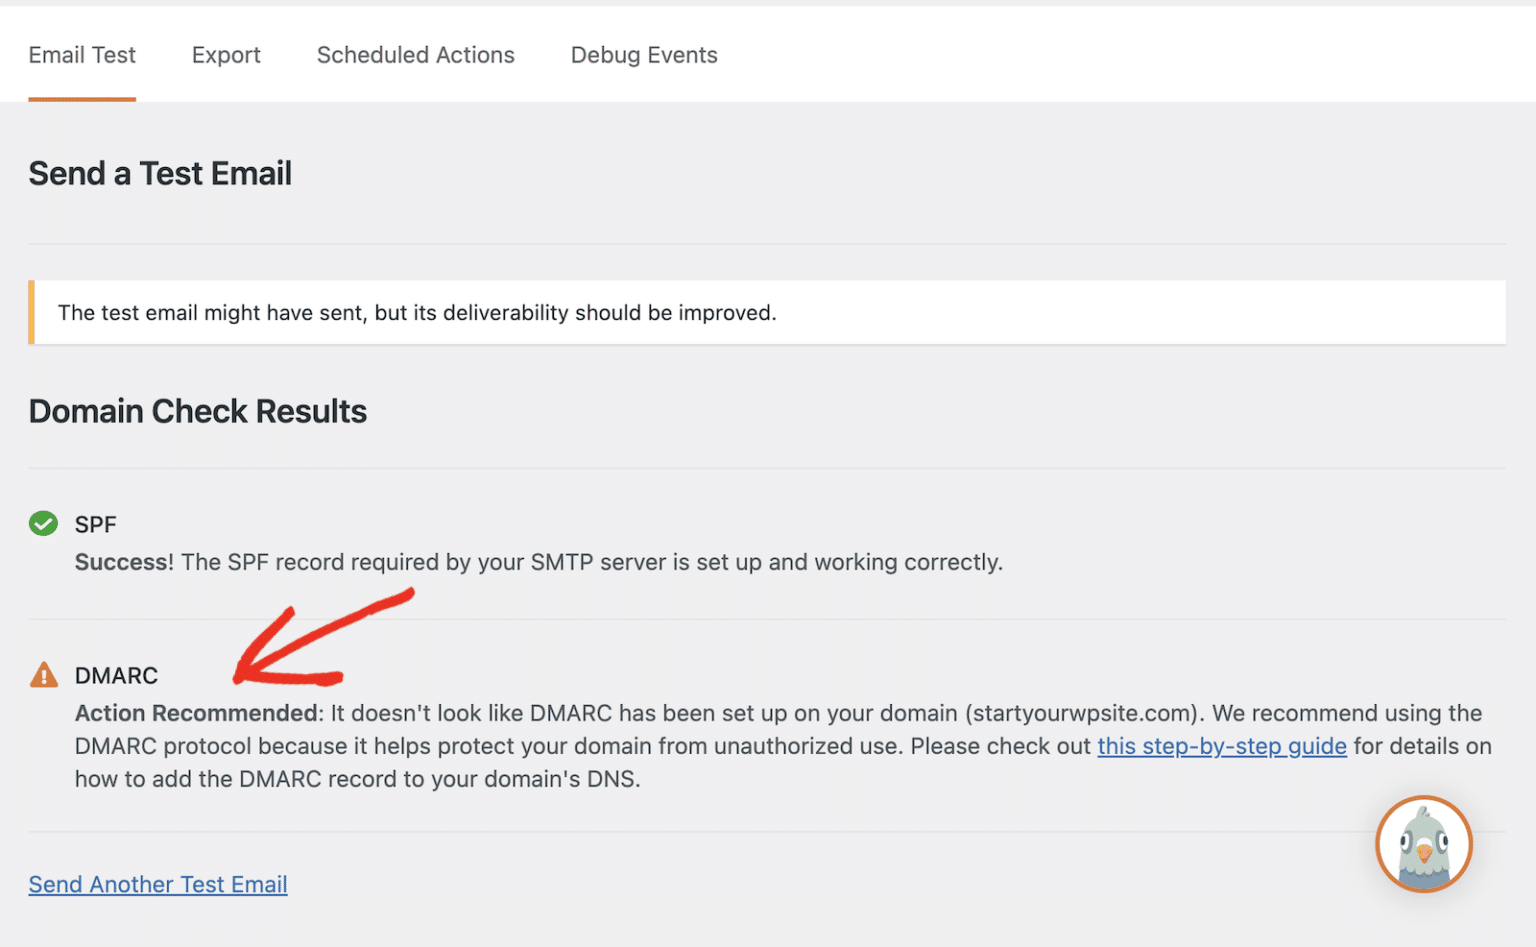This screenshot has height=947, width=1536.
Task: Open the pigeon mascot chat assistant
Action: click(1423, 844)
